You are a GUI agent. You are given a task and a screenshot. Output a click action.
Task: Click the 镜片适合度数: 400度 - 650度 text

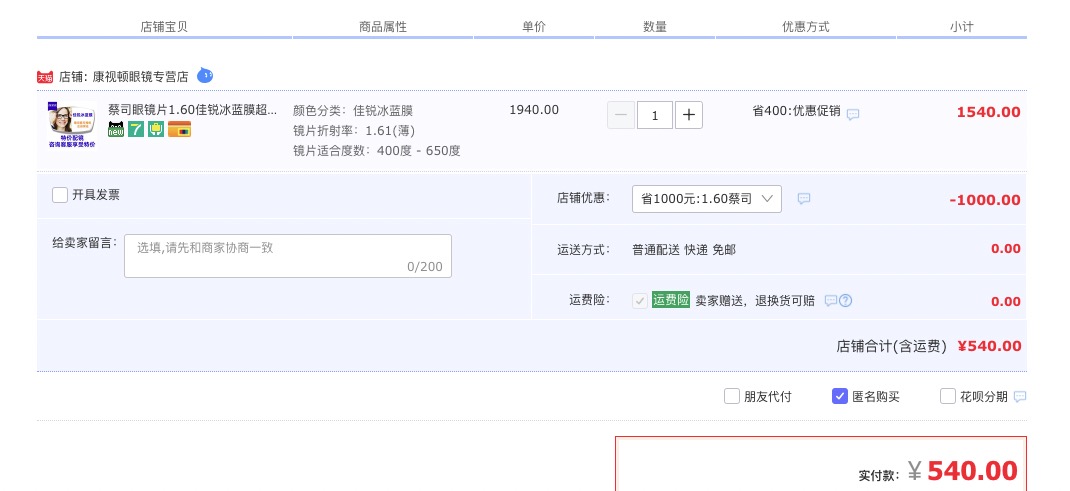[x=377, y=151]
